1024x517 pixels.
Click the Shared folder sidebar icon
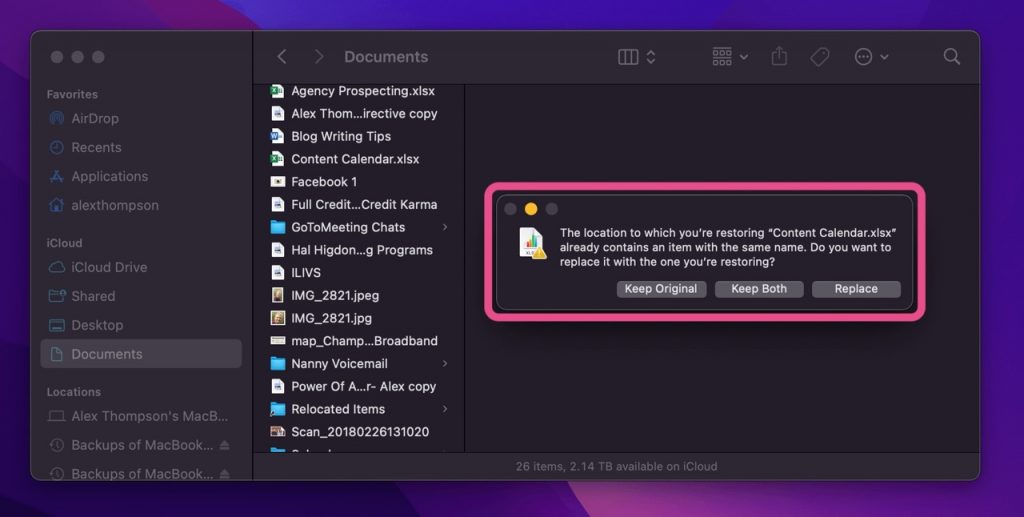57,296
